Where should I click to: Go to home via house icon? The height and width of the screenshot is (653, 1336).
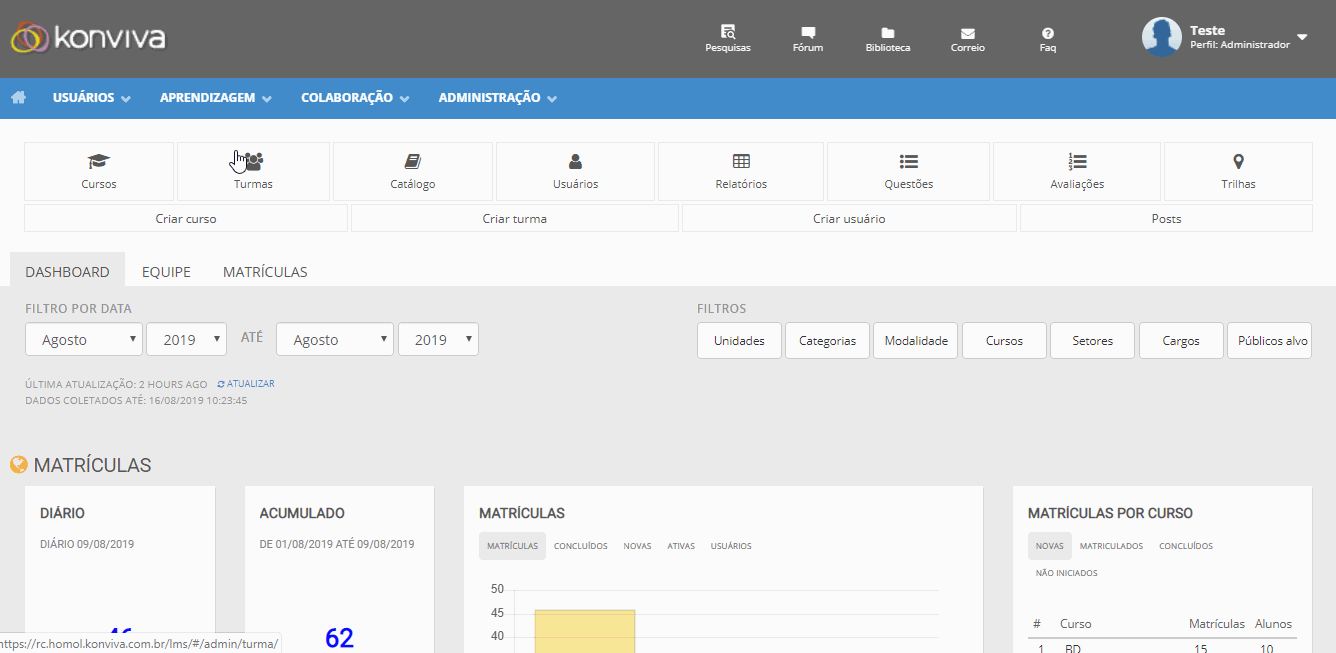(x=18, y=98)
